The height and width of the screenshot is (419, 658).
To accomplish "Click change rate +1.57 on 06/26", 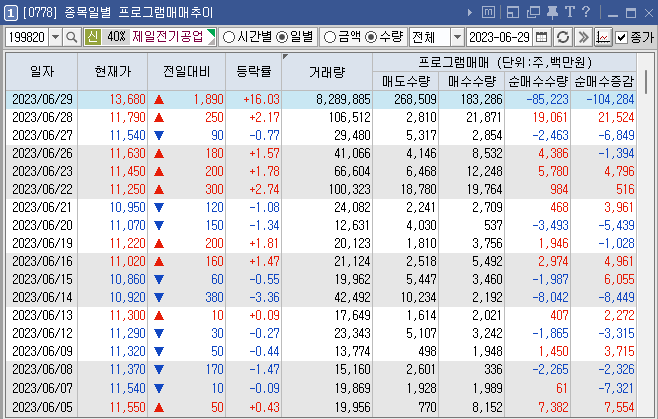I will [x=264, y=154].
